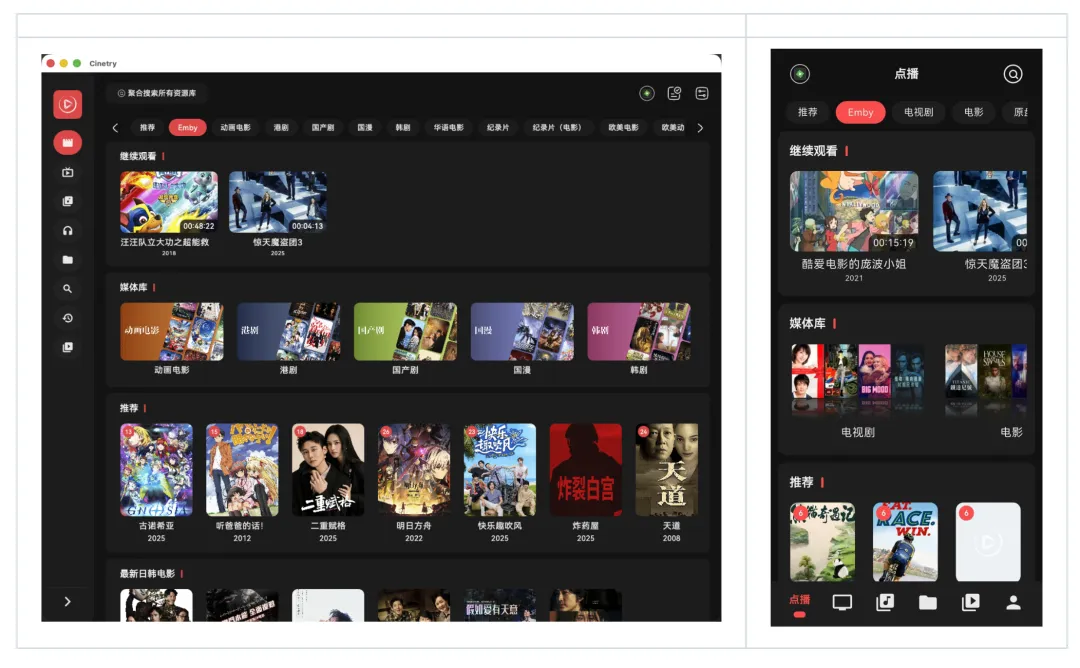Tap the playlist icon in mobile bottom bar
1080x668 pixels.
970,603
